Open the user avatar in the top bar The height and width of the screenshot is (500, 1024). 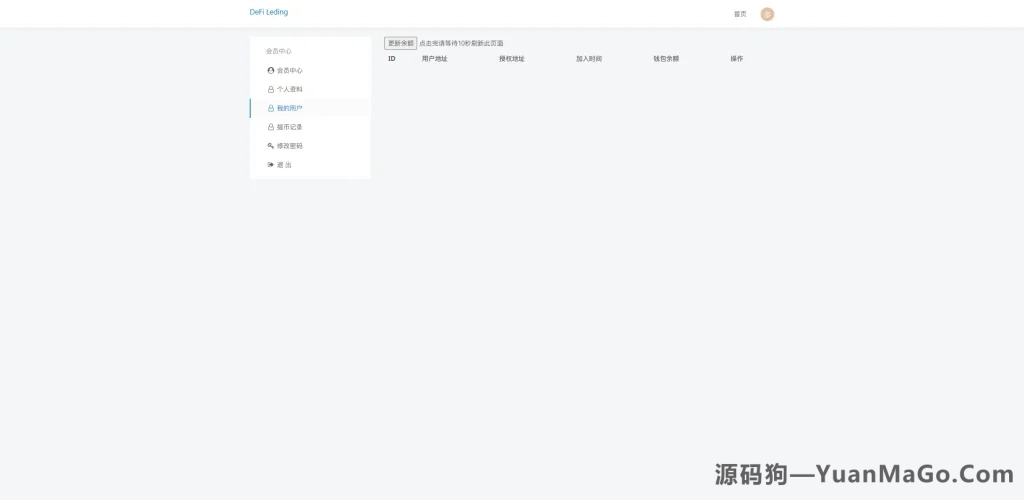[x=767, y=14]
